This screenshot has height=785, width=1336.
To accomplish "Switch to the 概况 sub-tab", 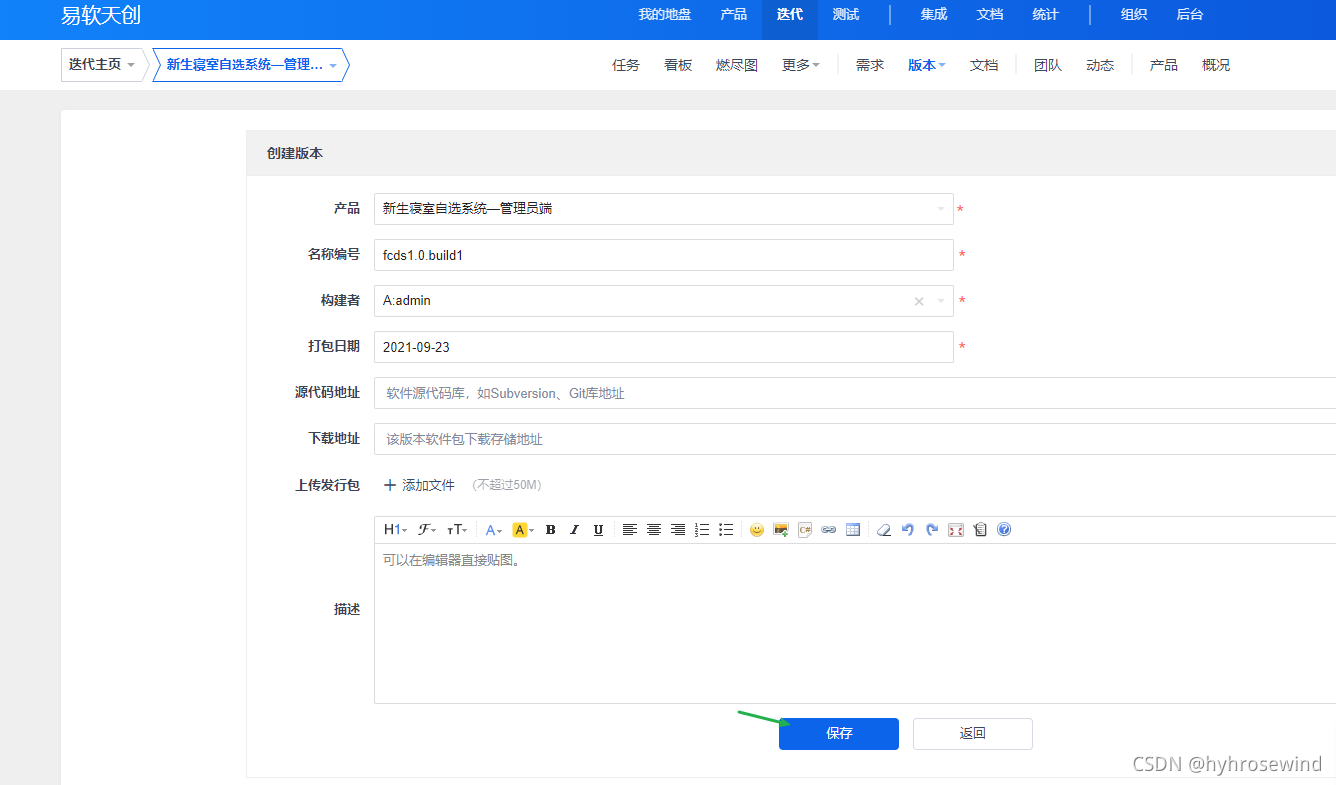I will point(1216,65).
